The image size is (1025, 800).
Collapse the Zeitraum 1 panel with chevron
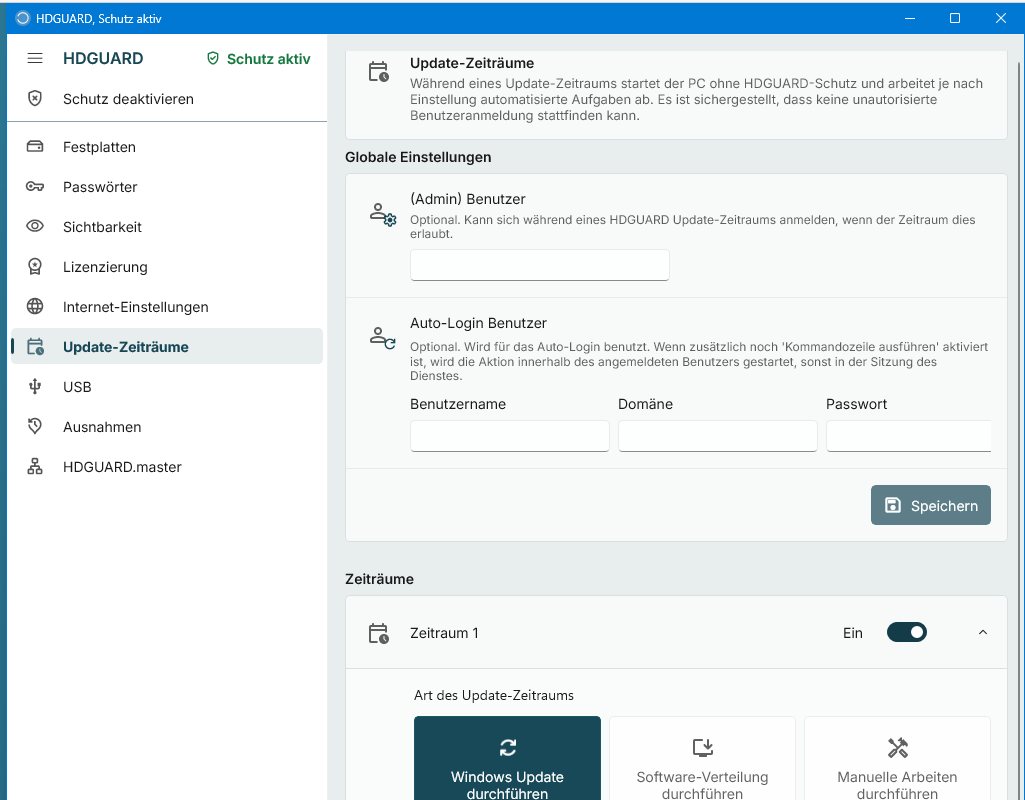pos(983,632)
